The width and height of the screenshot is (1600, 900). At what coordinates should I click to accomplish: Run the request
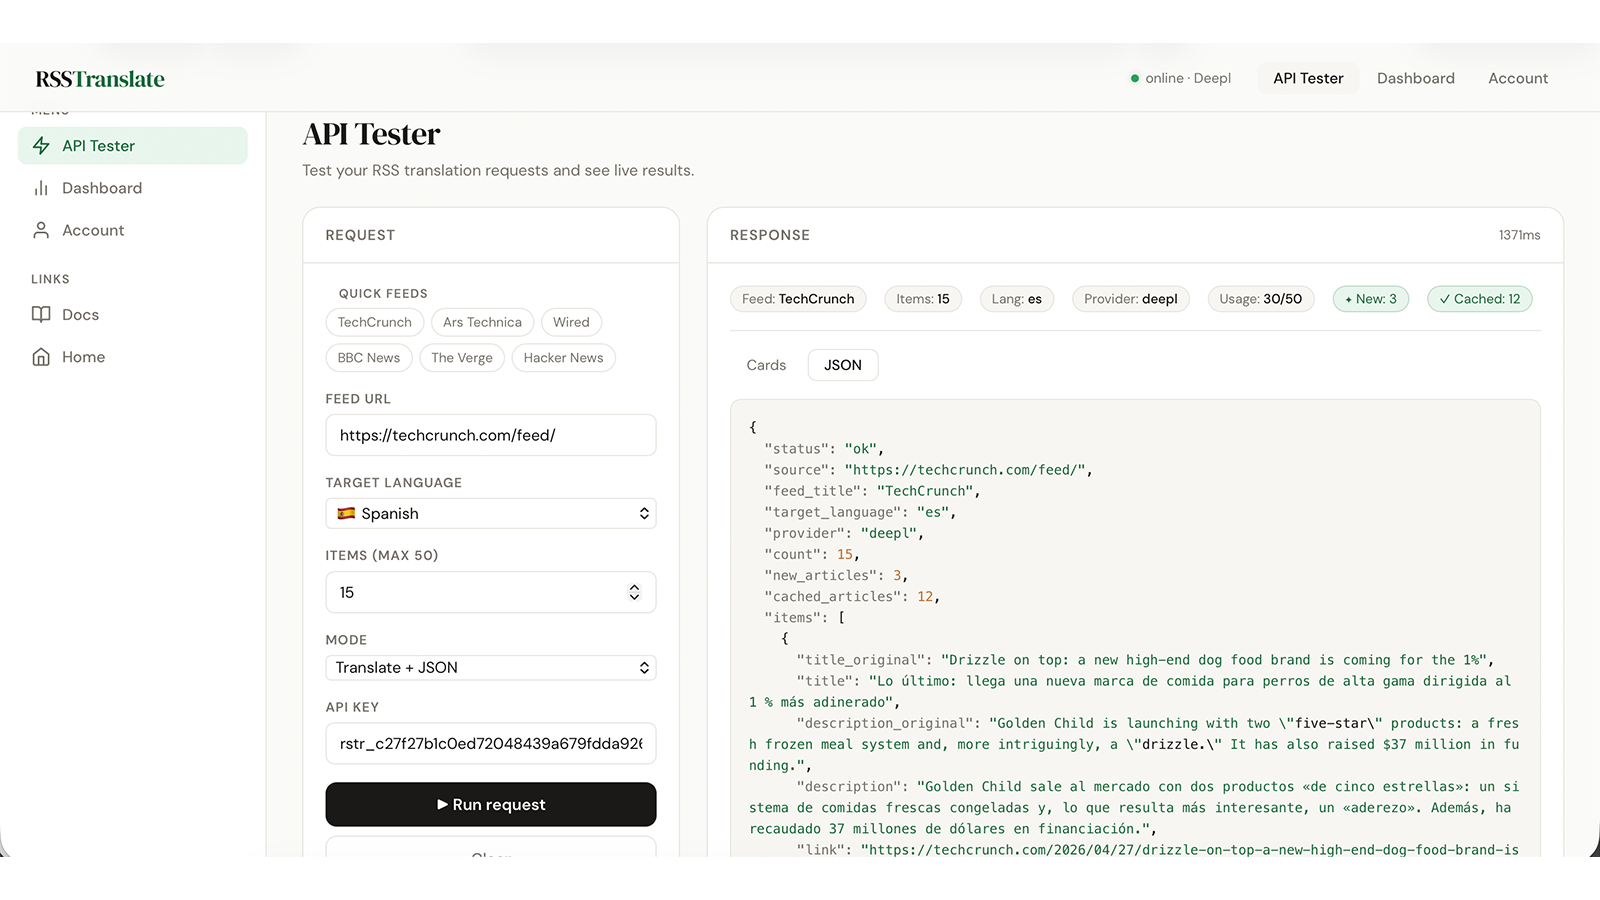491,804
